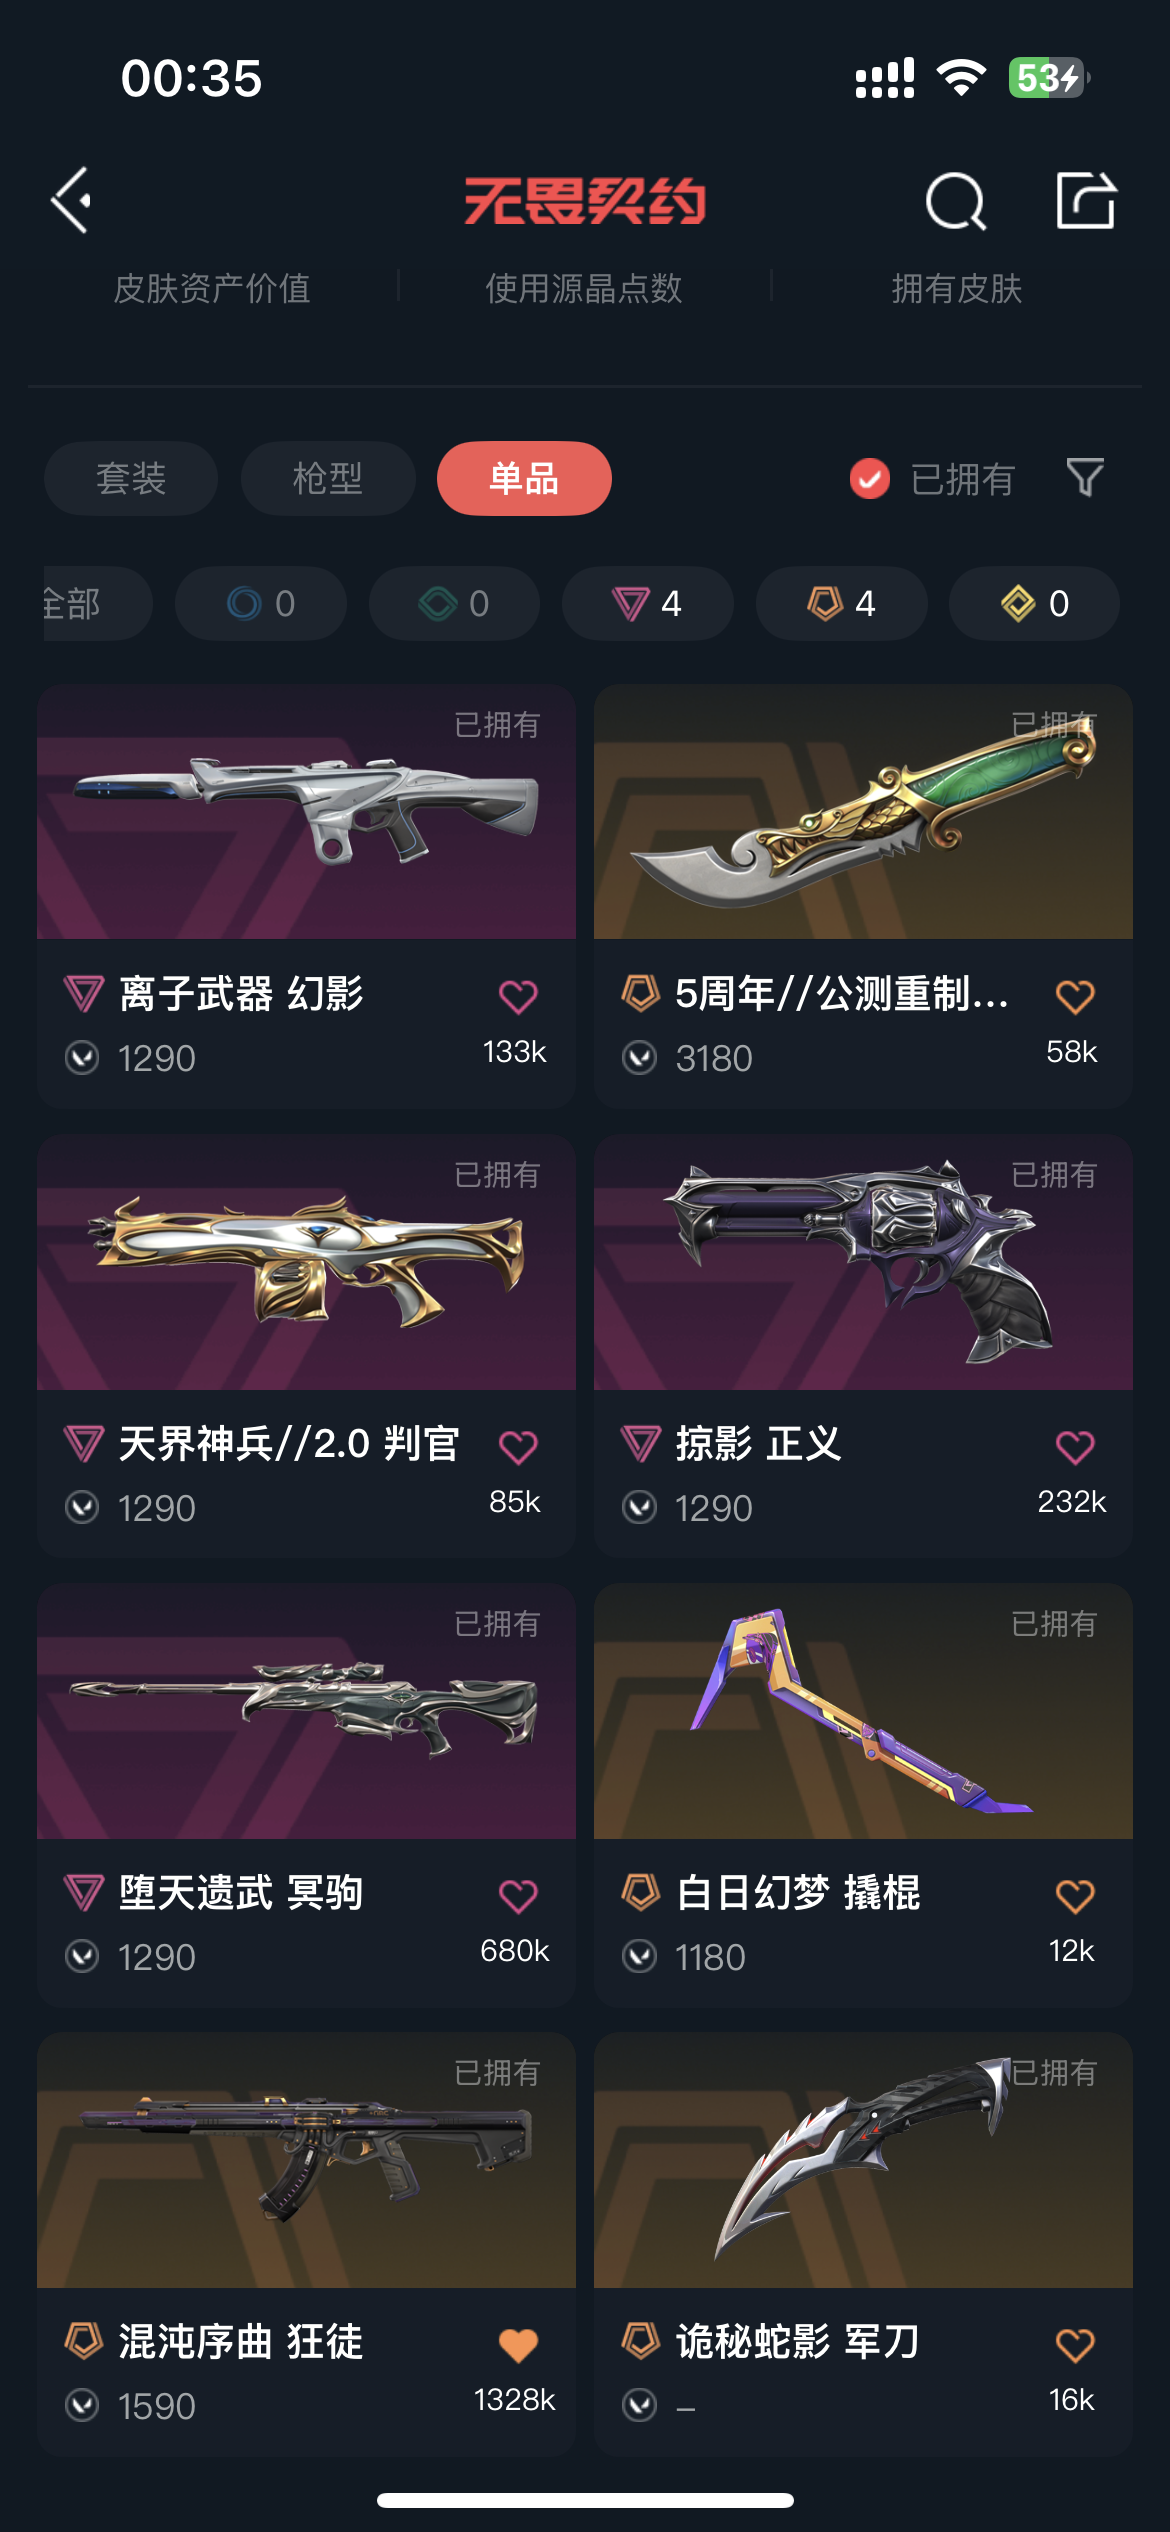Select the green diamond tier filter showing 0
Viewport: 1170px width, 2532px height.
(454, 603)
